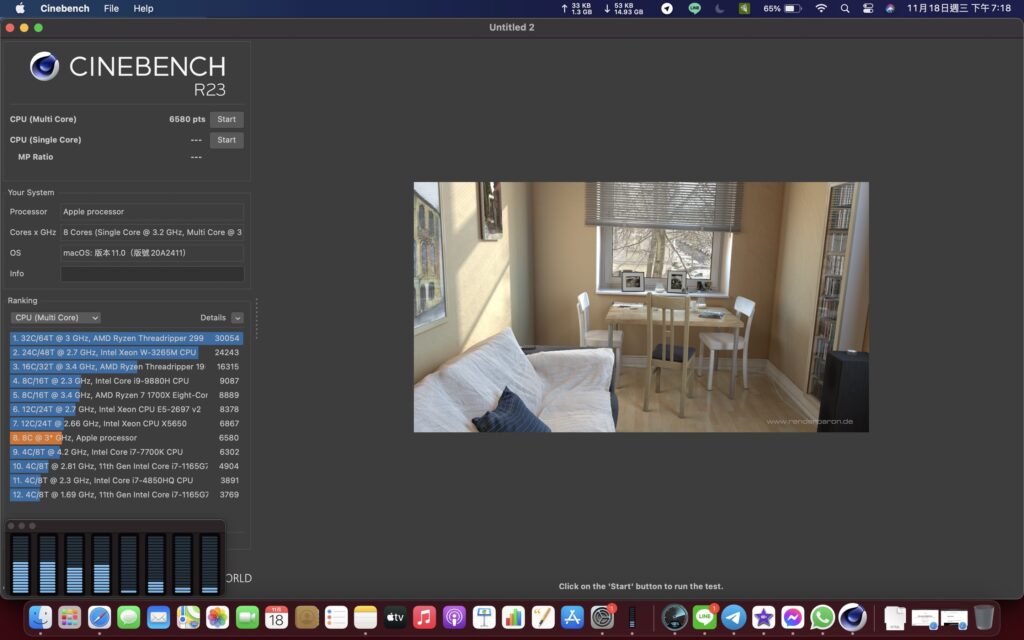The width and height of the screenshot is (1024, 640).
Task: Open Finder from the Dock
Action: pyautogui.click(x=40, y=617)
